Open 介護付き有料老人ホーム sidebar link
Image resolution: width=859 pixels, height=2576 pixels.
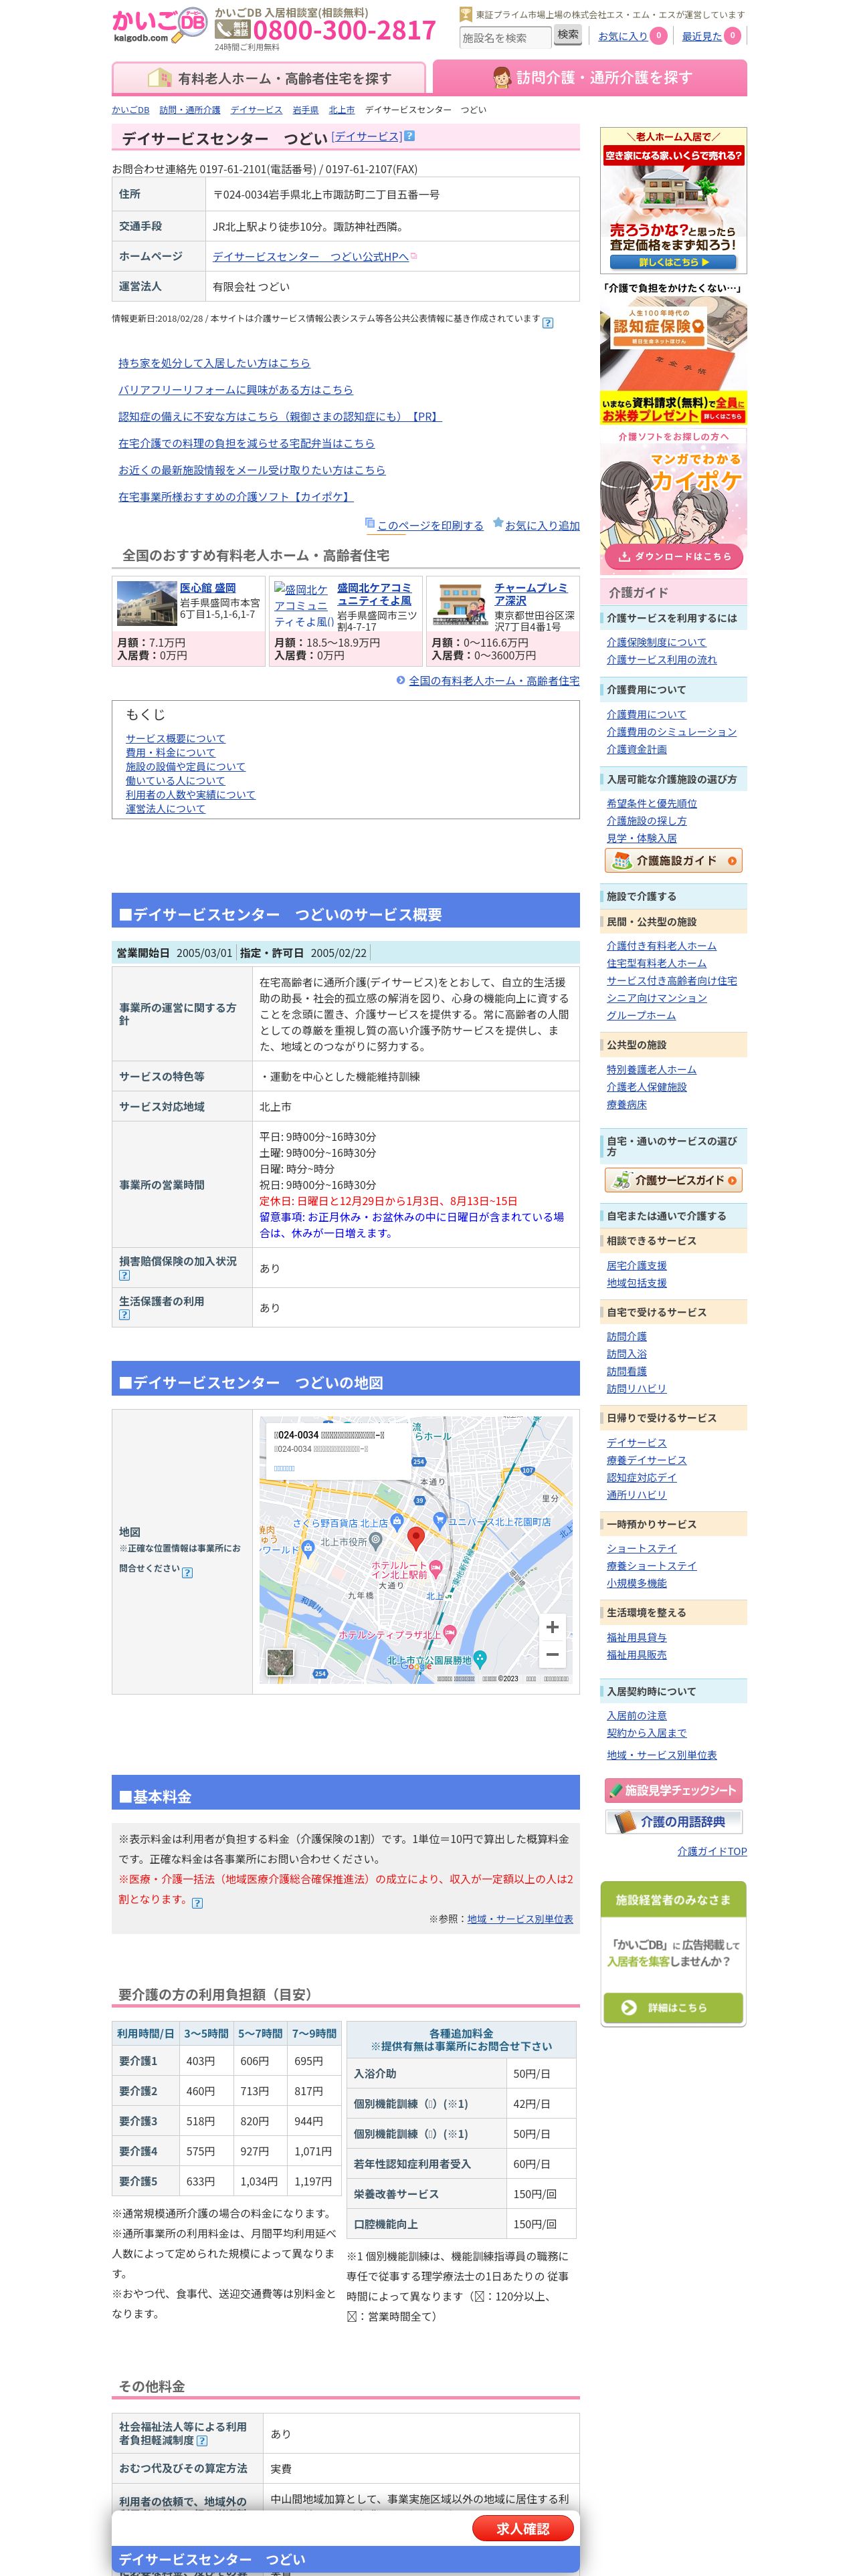click(661, 946)
